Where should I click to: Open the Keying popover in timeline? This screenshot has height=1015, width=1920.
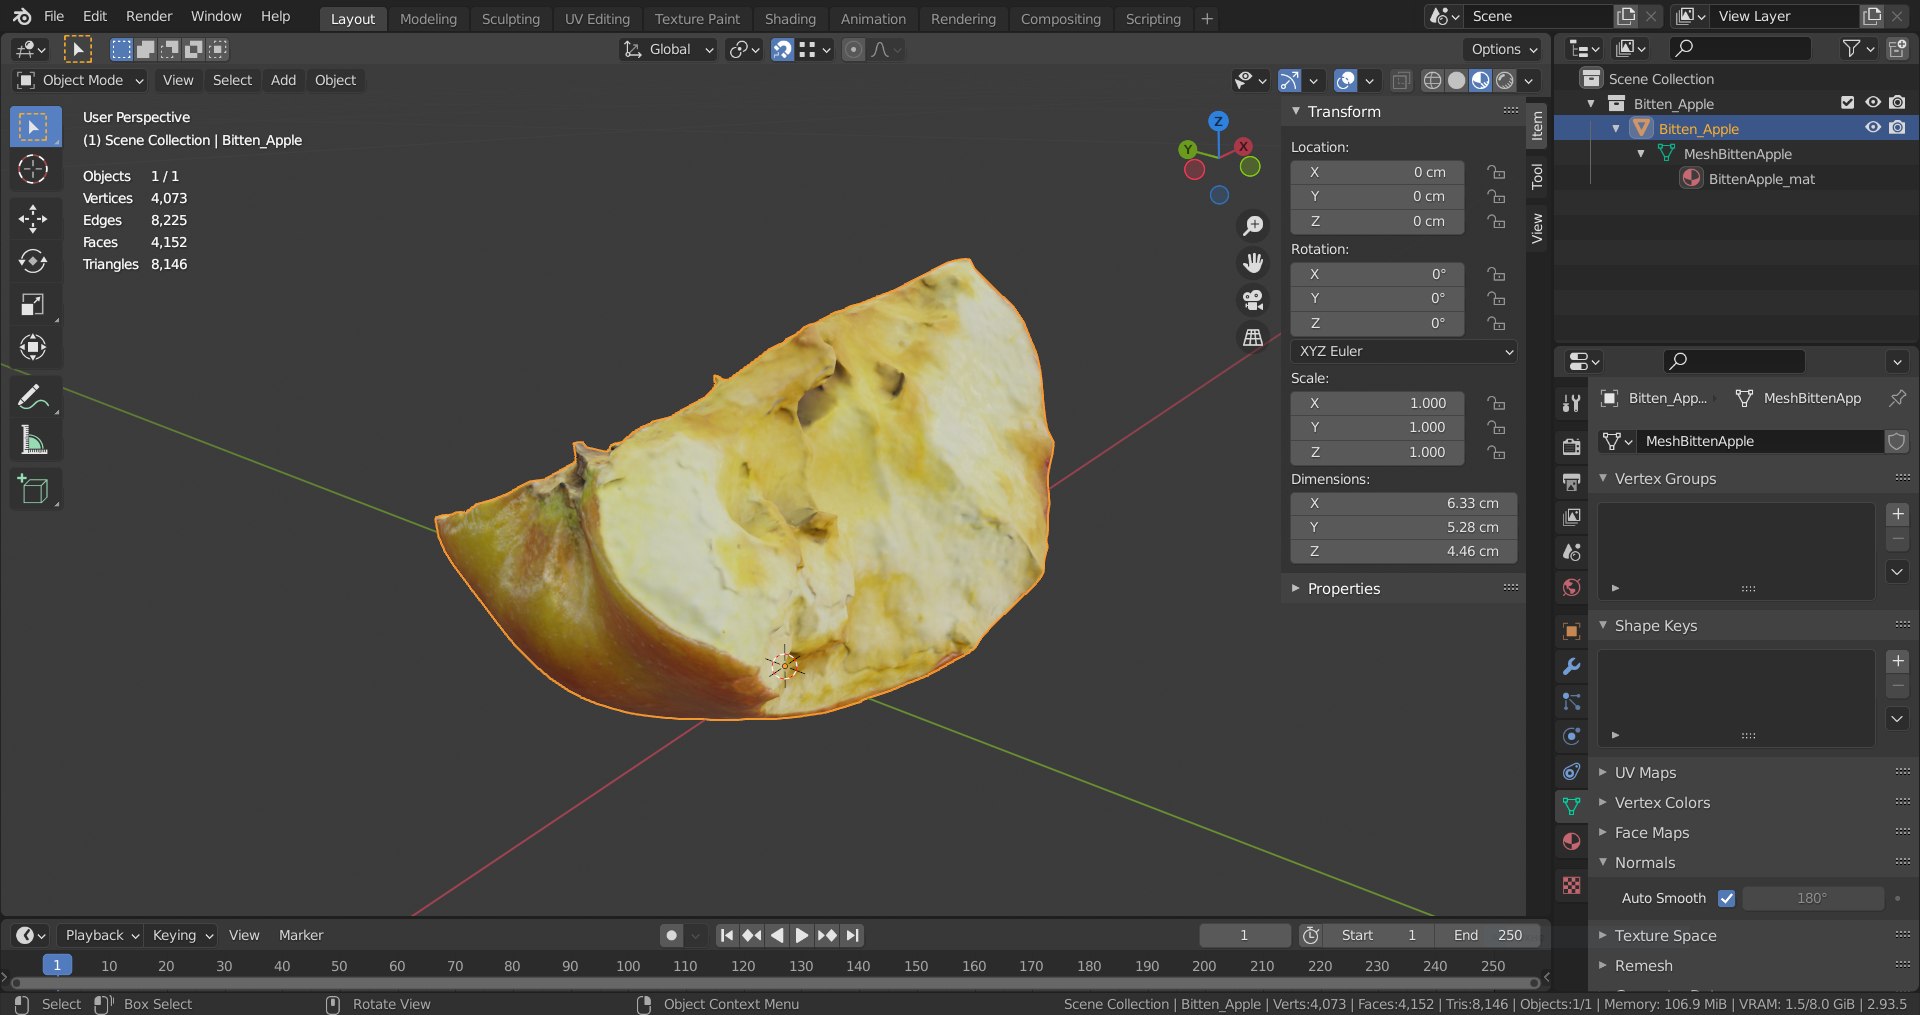[183, 935]
